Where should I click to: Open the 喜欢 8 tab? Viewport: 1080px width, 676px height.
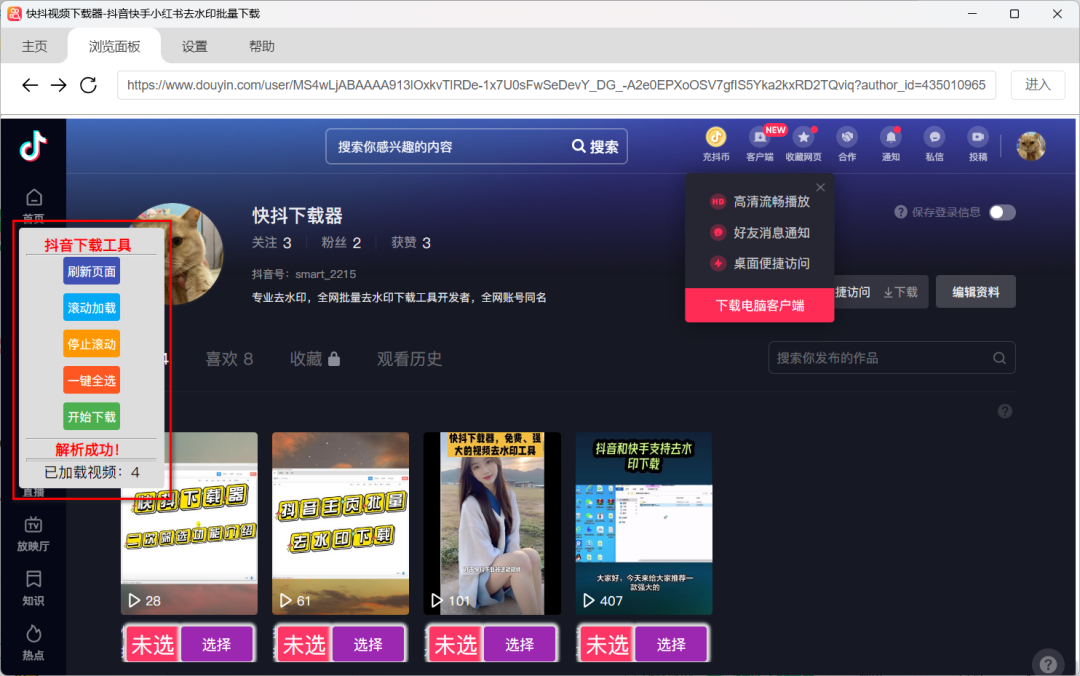coord(229,358)
